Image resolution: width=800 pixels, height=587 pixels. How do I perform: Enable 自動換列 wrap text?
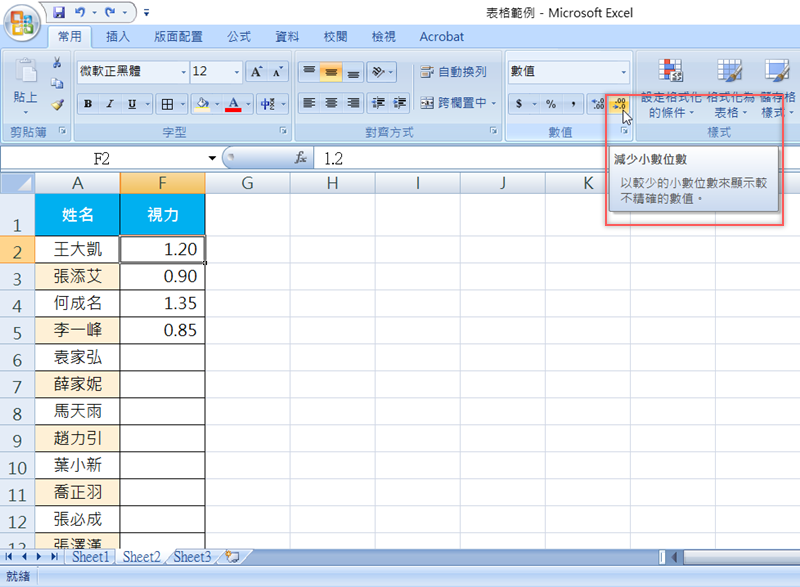coord(453,71)
